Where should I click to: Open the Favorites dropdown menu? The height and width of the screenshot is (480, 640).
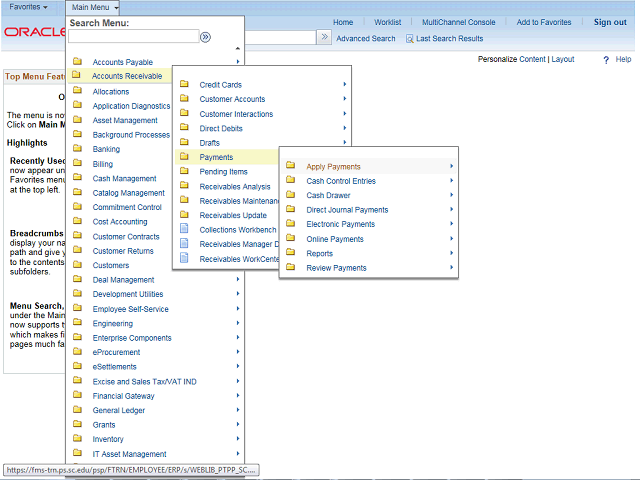tap(29, 7)
